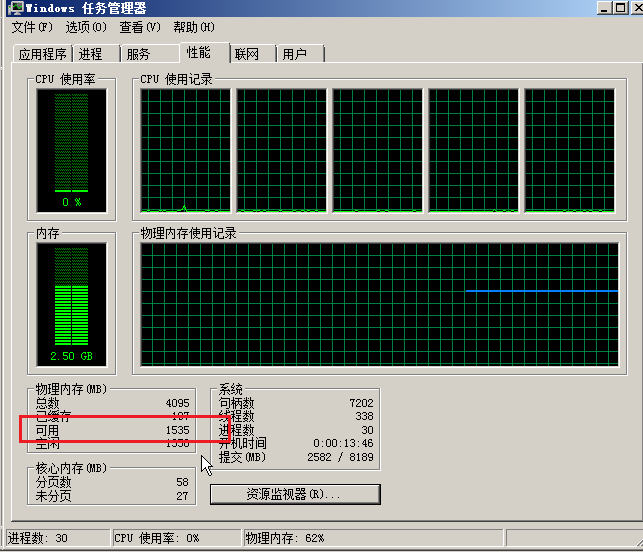Click the fifth CPU 使用记录 graph
Screen dimensions: 643x553
click(570, 151)
